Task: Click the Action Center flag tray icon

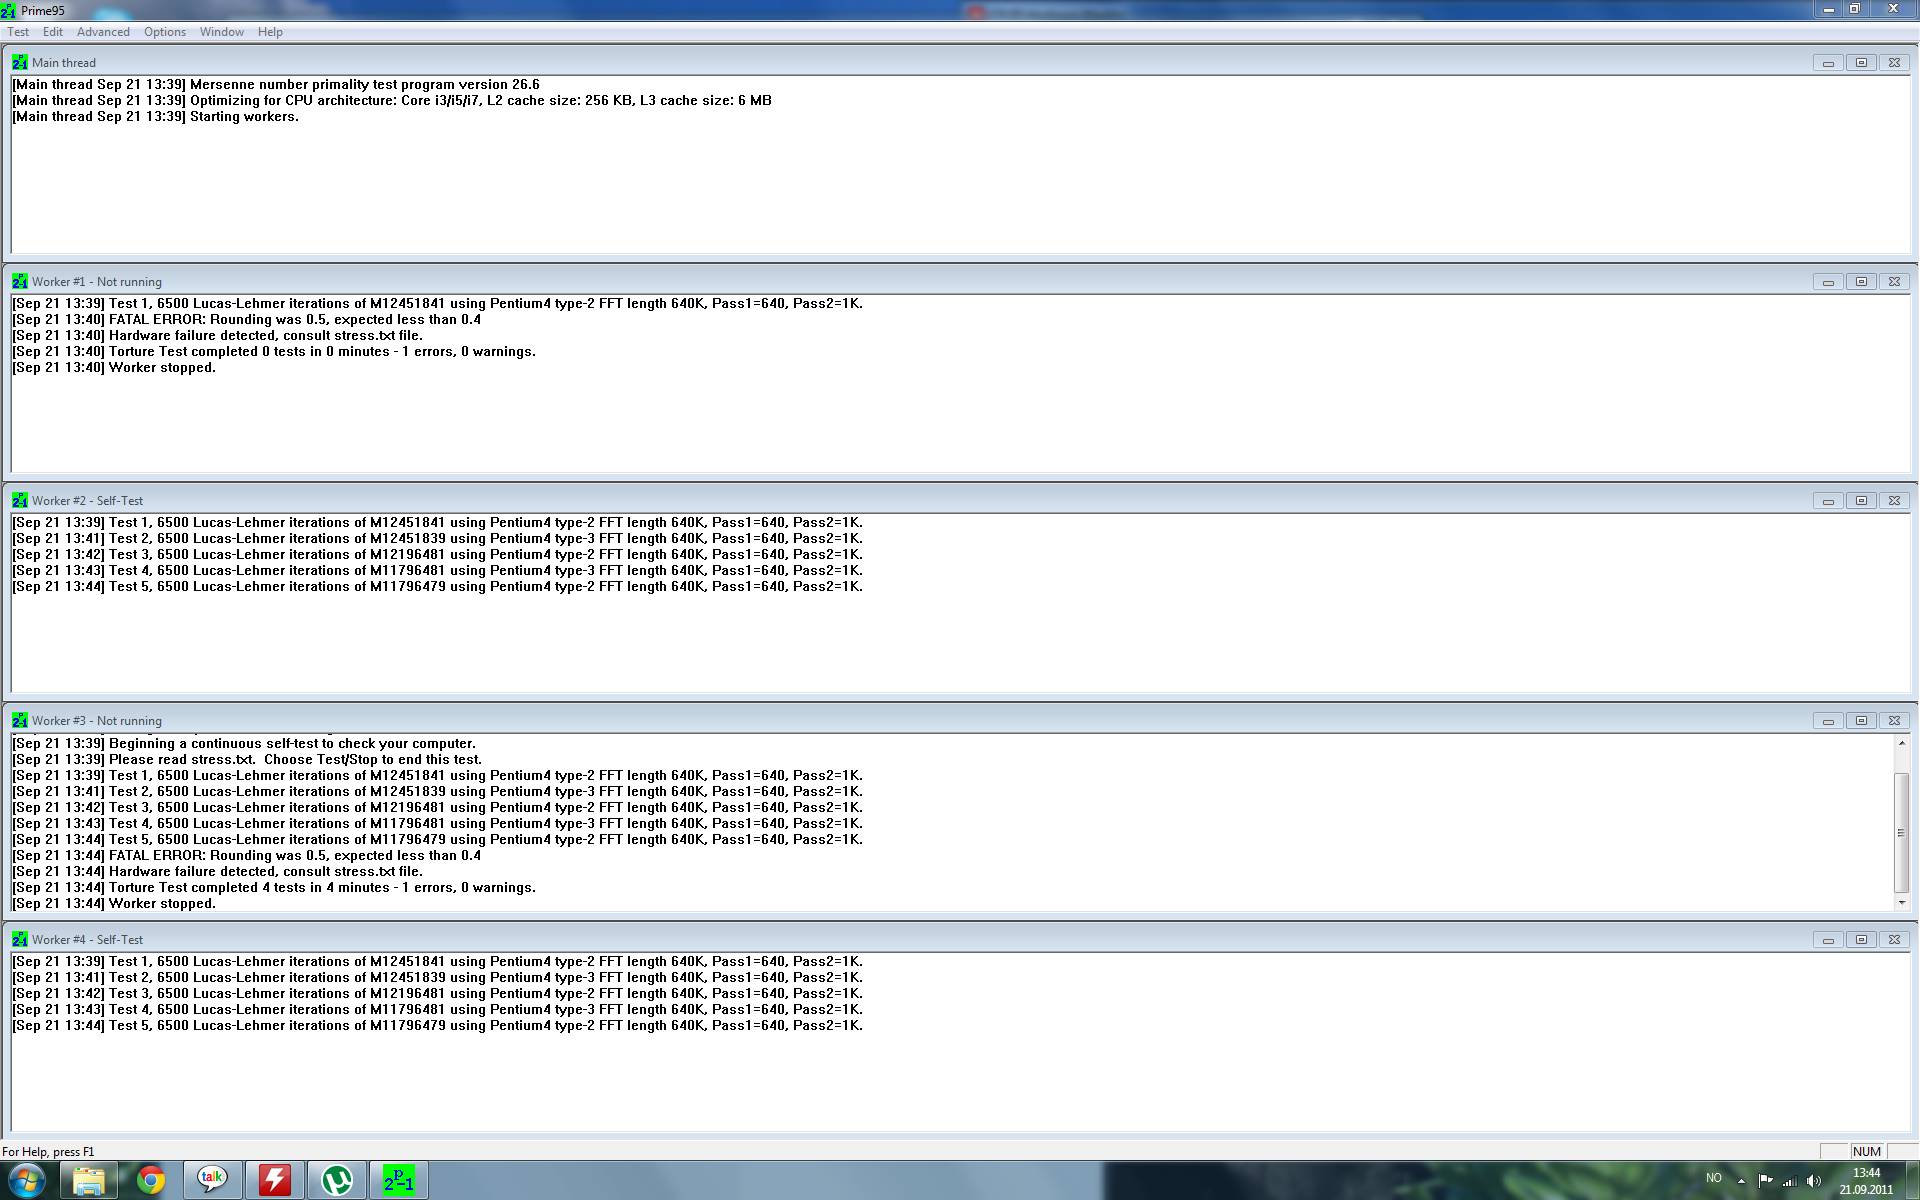Action: [x=1765, y=1181]
